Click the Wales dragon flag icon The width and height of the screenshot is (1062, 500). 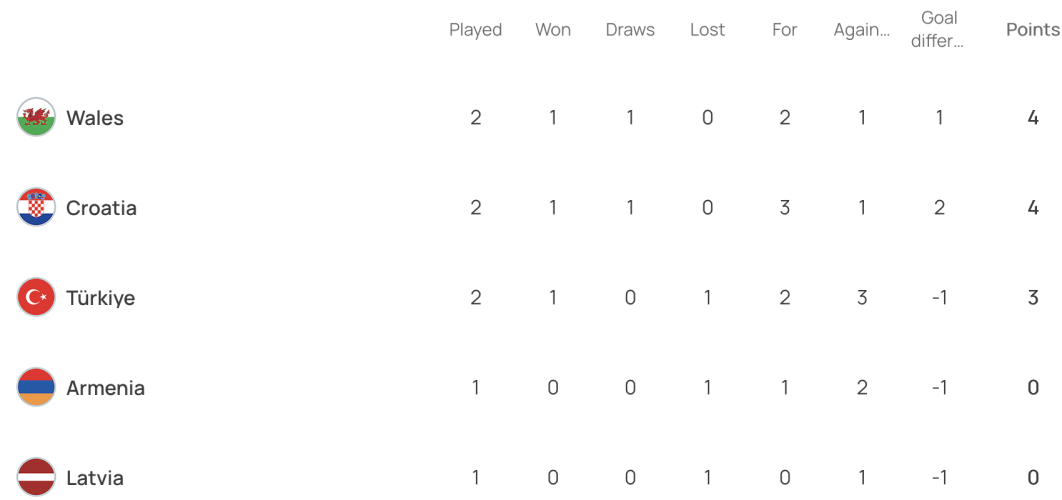point(36,117)
